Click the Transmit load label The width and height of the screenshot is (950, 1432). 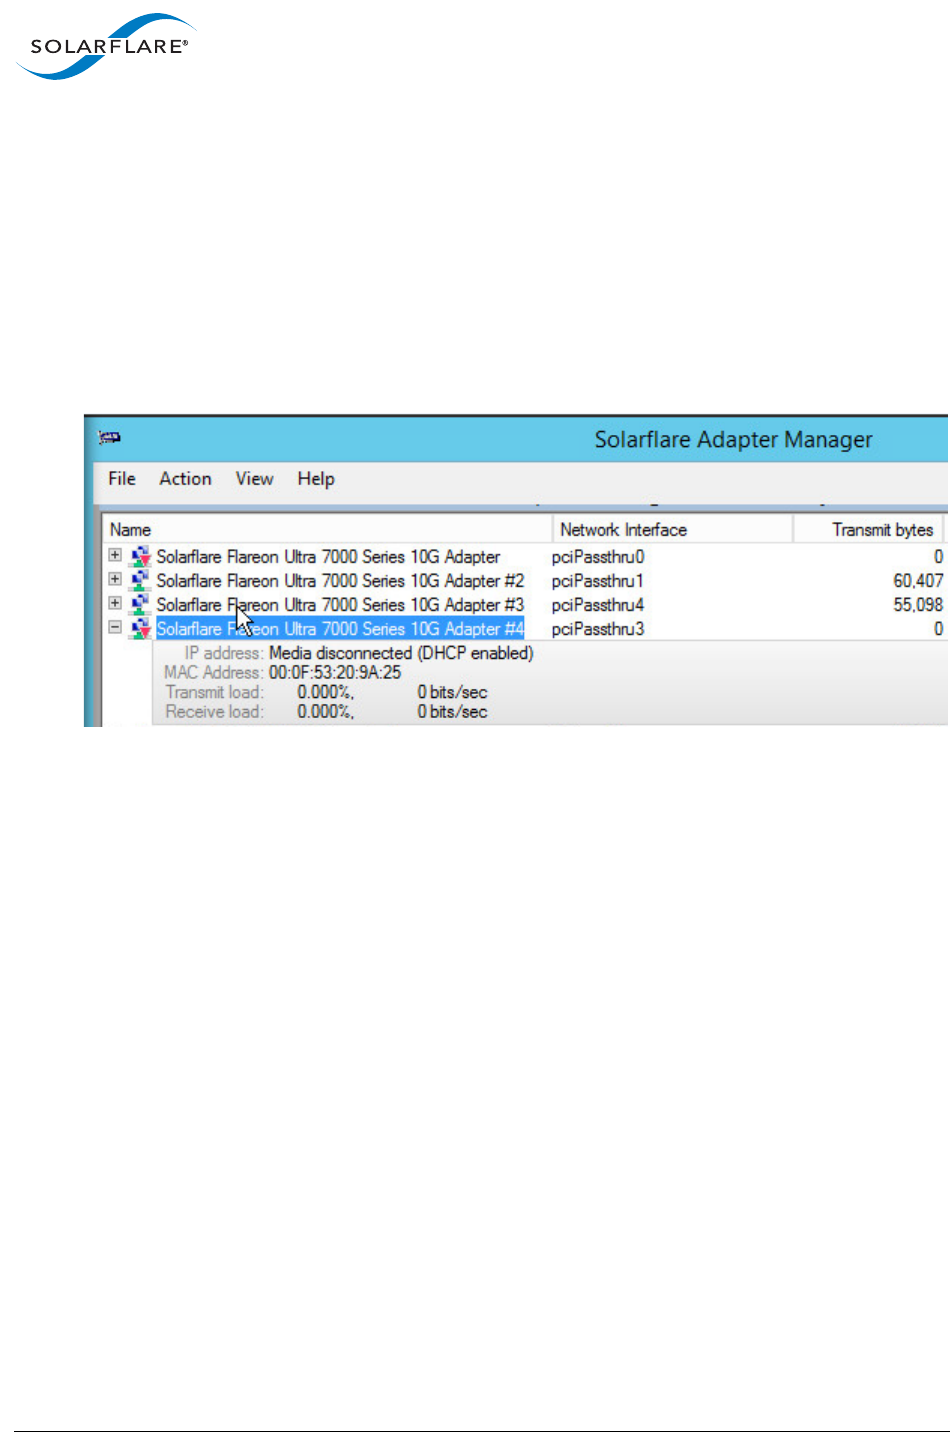click(214, 692)
